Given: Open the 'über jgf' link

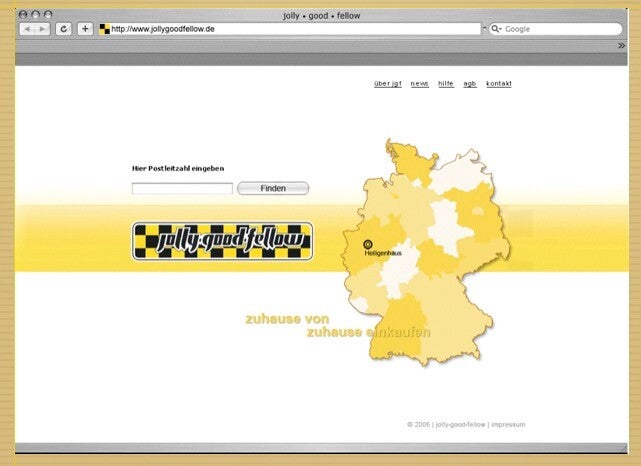Looking at the screenshot, I should (388, 83).
